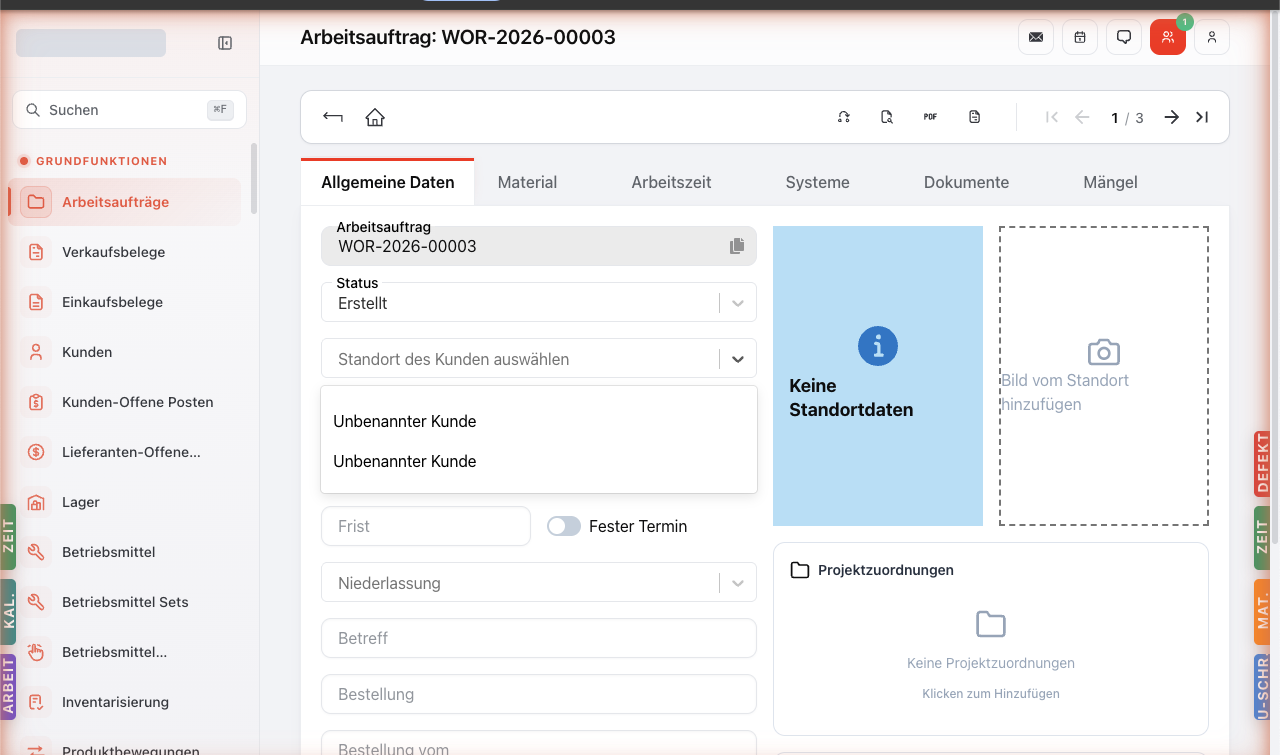The image size is (1280, 755).
Task: Click the Kunden-Offene Posten icon
Action: coord(36,402)
